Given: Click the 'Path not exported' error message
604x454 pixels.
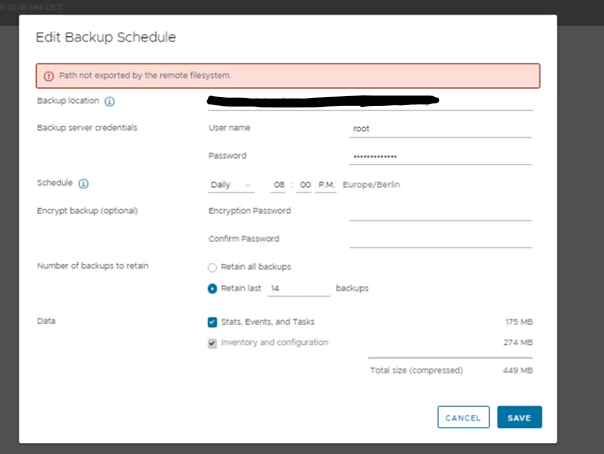Looking at the screenshot, I should pyautogui.click(x=145, y=75).
